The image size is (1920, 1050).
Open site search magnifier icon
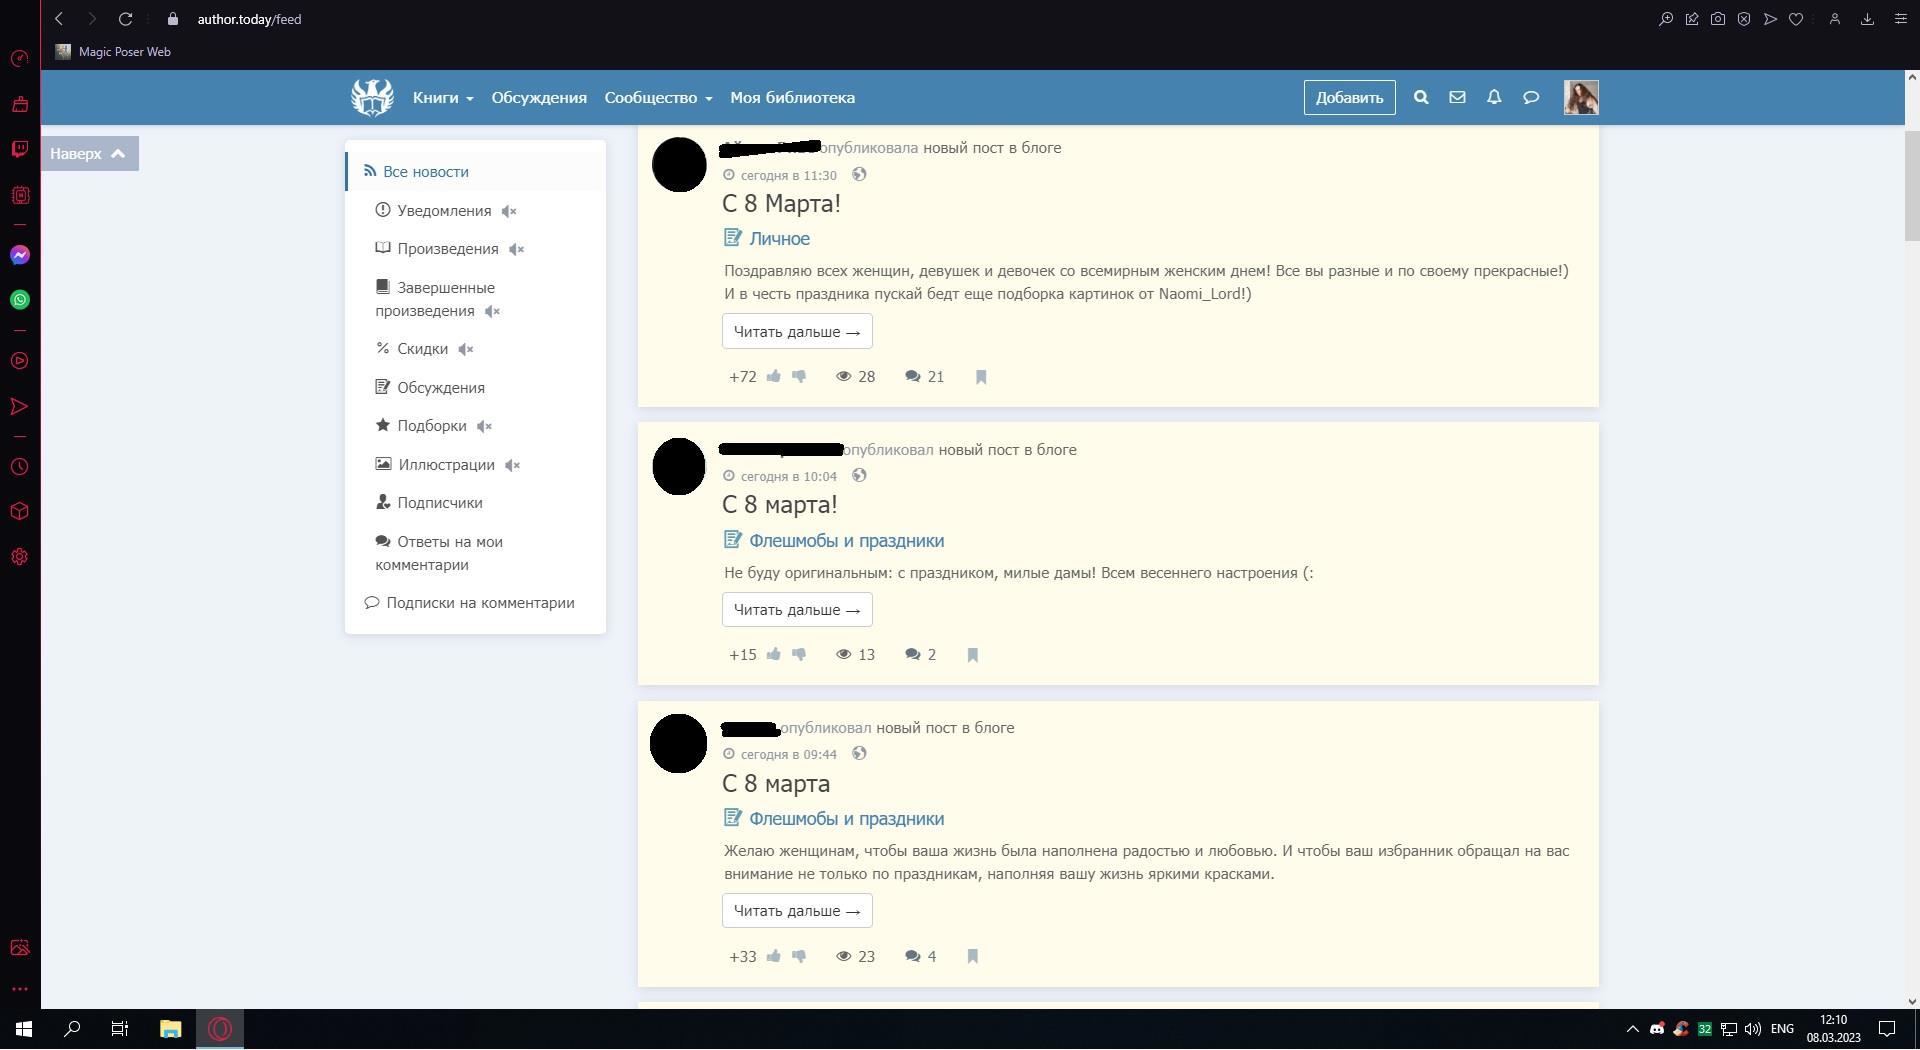pos(1420,98)
